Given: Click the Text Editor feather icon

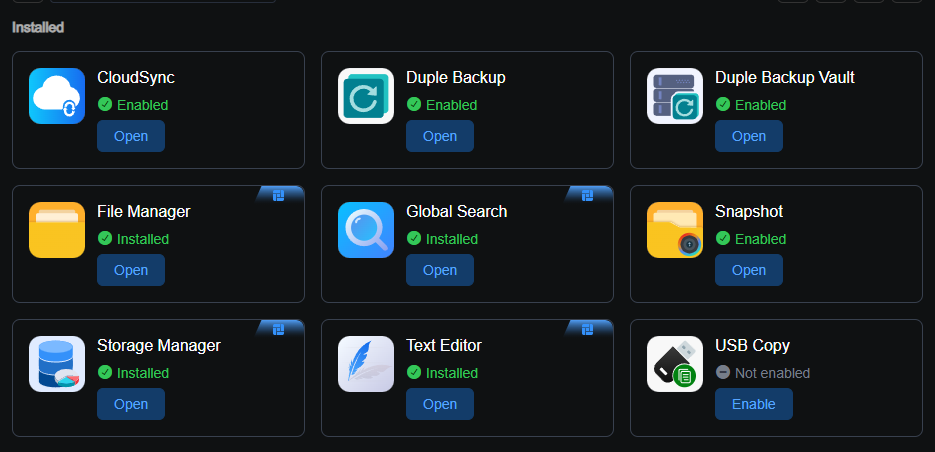Looking at the screenshot, I should [x=366, y=364].
